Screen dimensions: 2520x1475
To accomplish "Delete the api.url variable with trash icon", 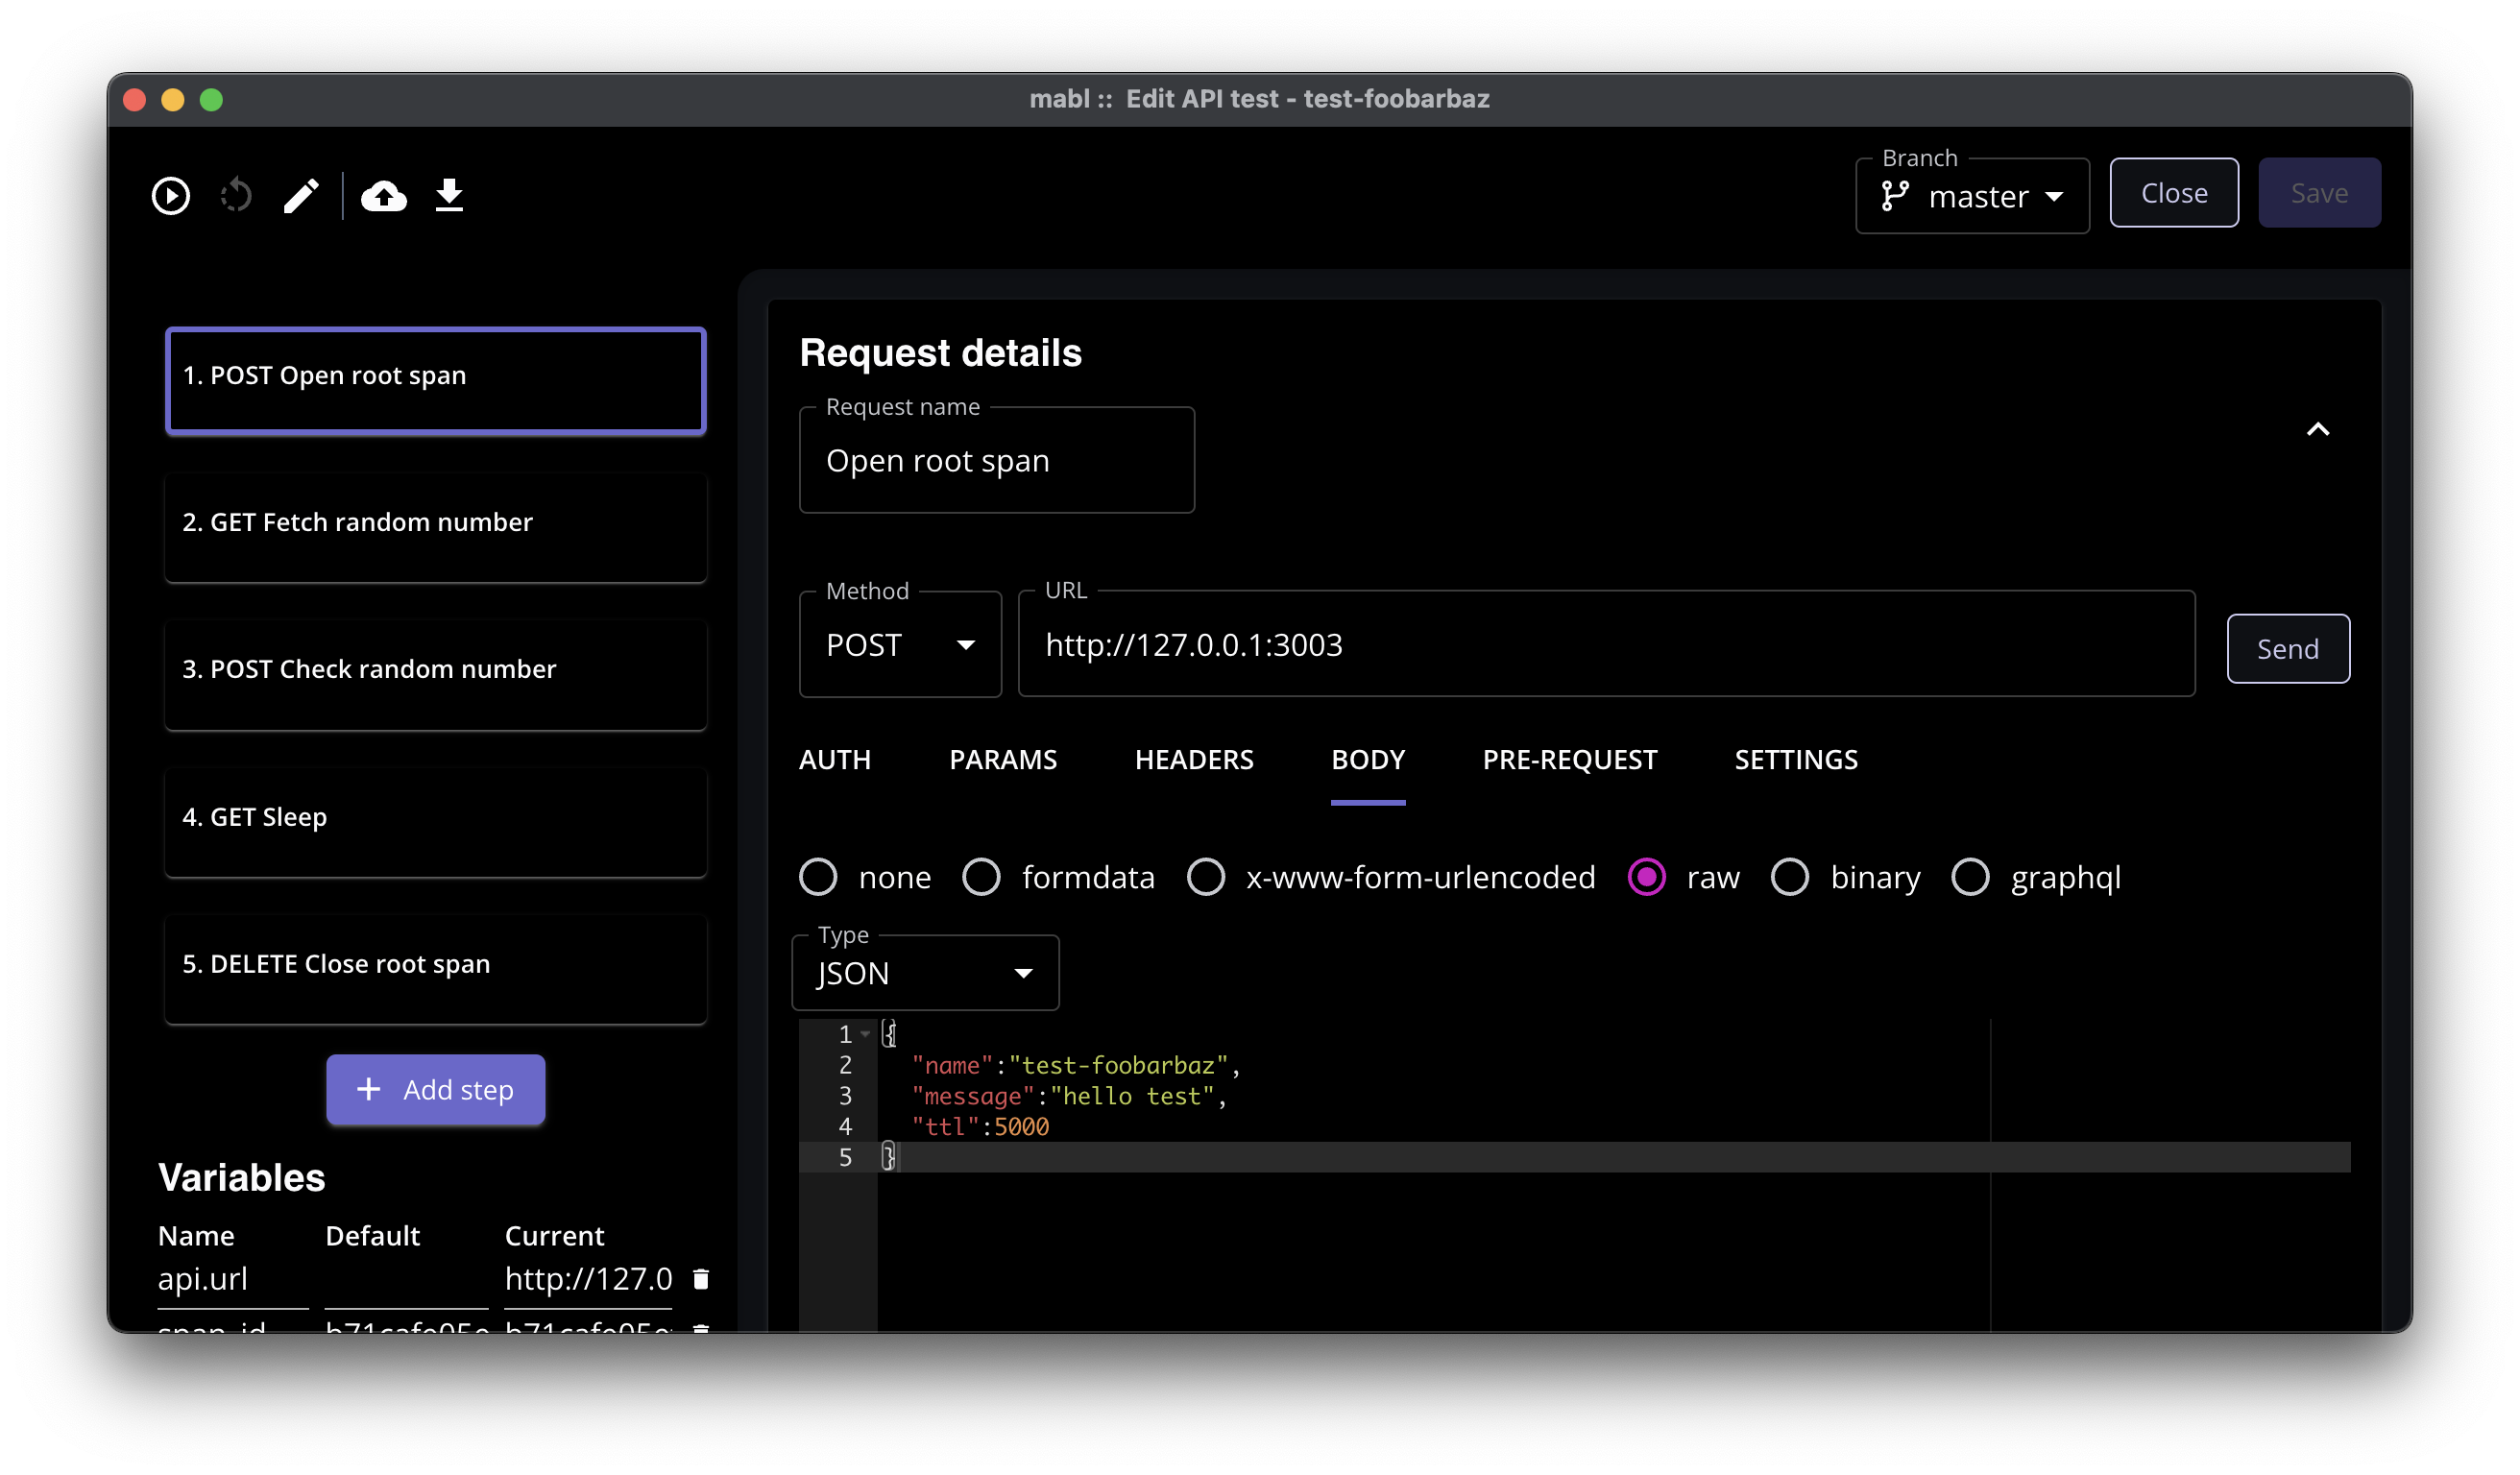I will pyautogui.click(x=701, y=1279).
